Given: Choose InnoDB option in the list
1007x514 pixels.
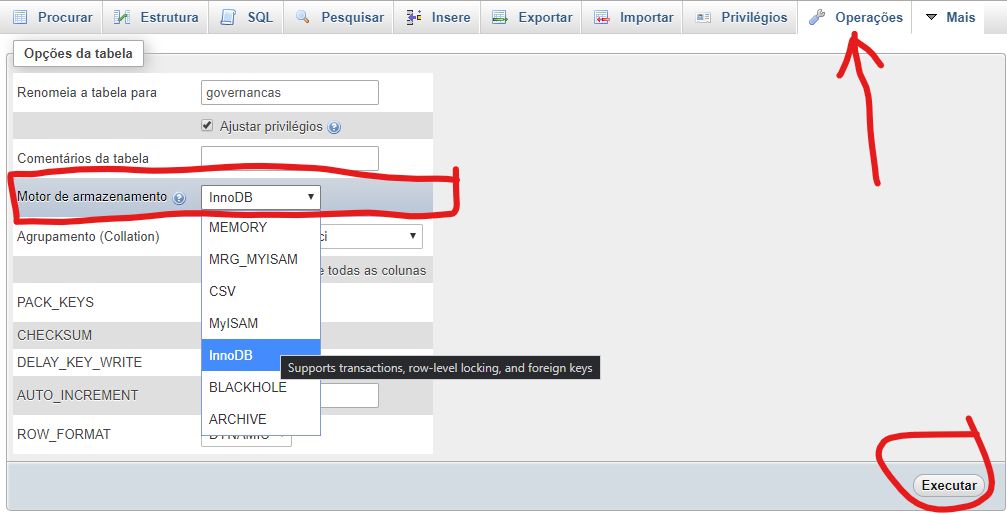Looking at the screenshot, I should pos(261,355).
